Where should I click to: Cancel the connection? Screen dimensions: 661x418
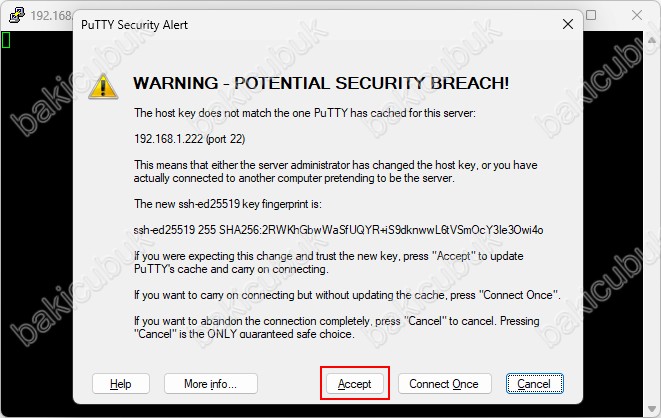[x=535, y=384]
